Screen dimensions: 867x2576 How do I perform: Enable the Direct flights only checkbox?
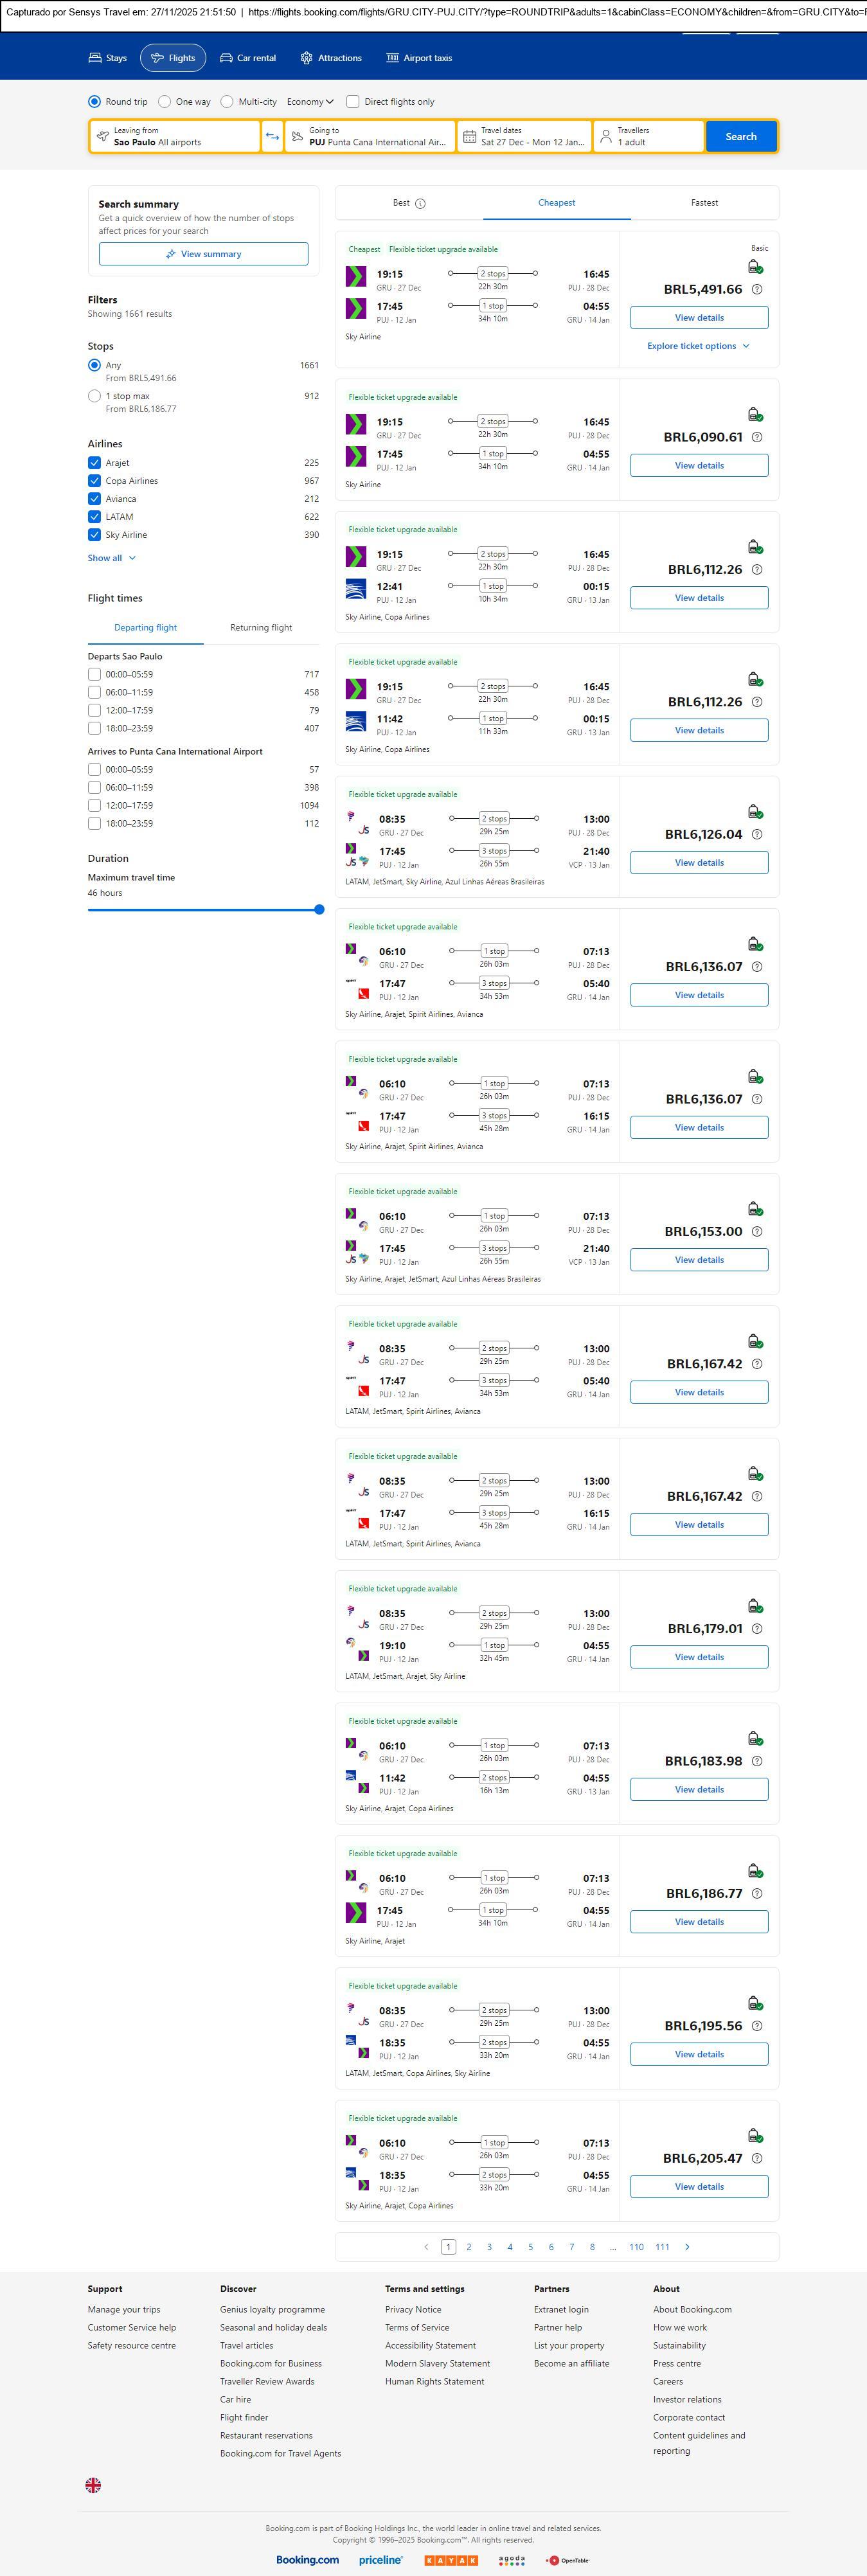(353, 102)
